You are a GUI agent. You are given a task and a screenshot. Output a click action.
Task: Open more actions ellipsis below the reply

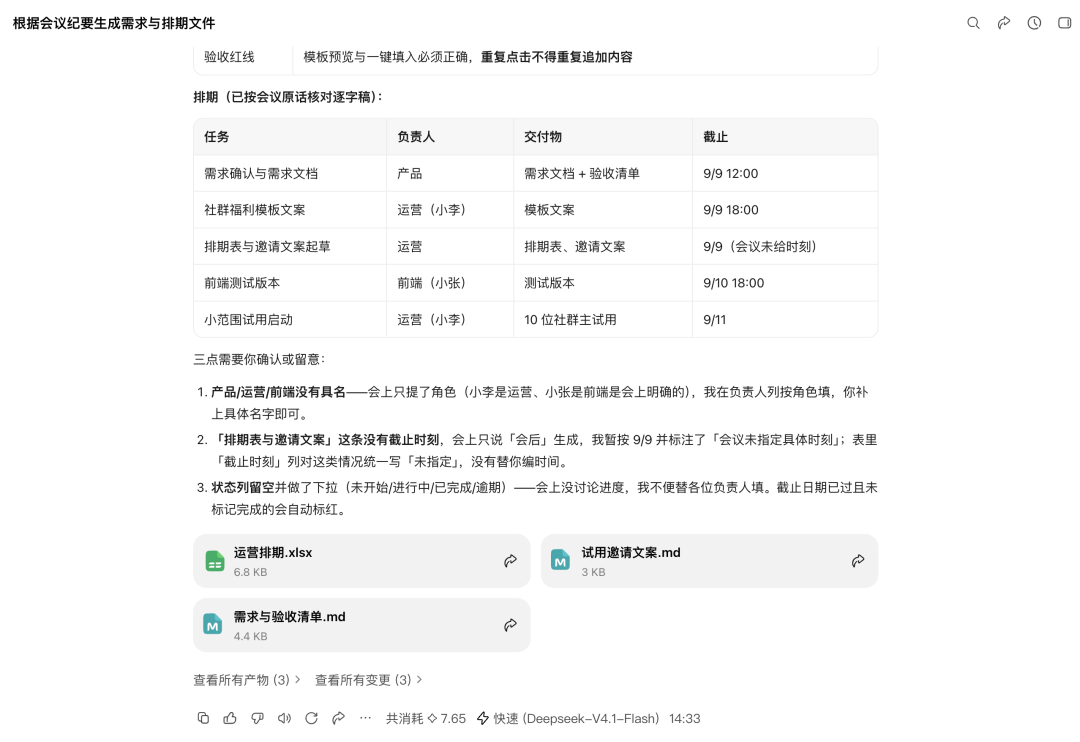point(365,718)
